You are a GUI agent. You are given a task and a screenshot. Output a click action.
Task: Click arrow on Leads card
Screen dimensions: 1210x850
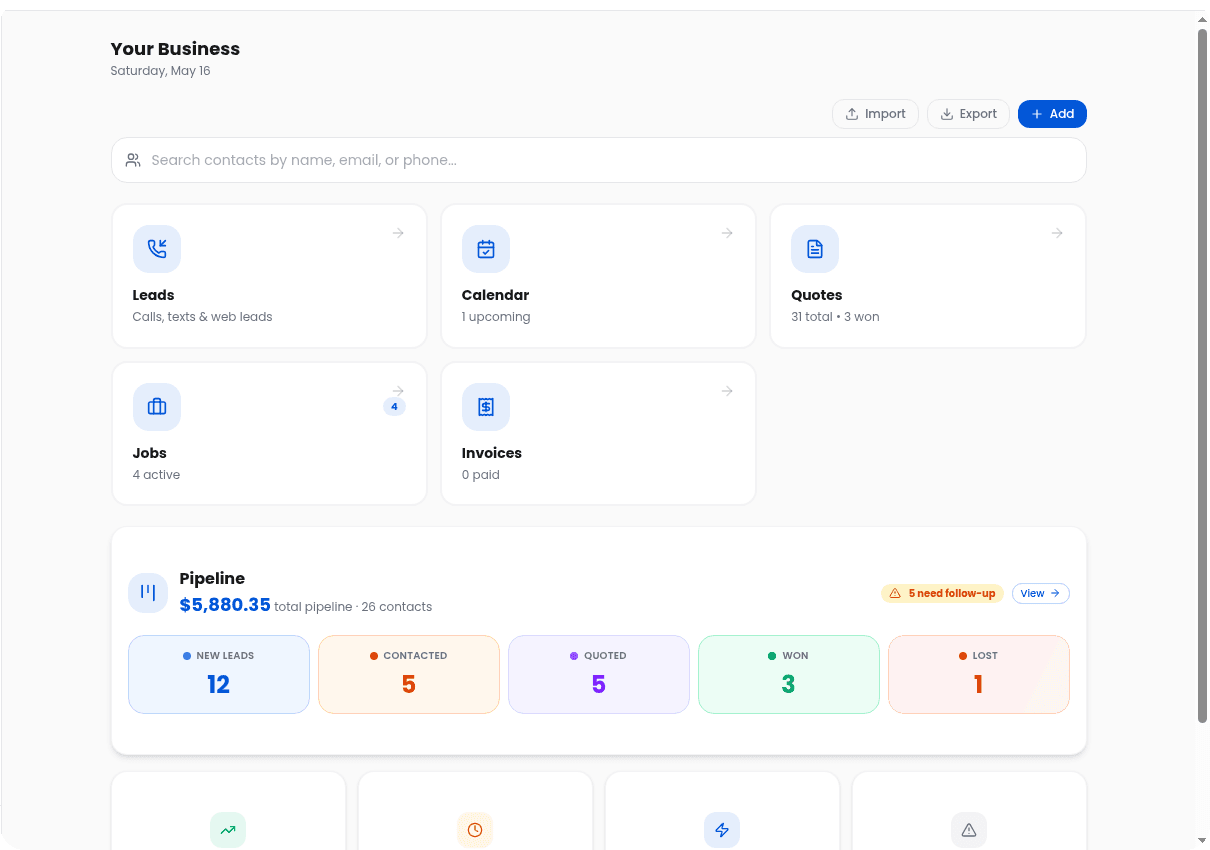point(398,233)
